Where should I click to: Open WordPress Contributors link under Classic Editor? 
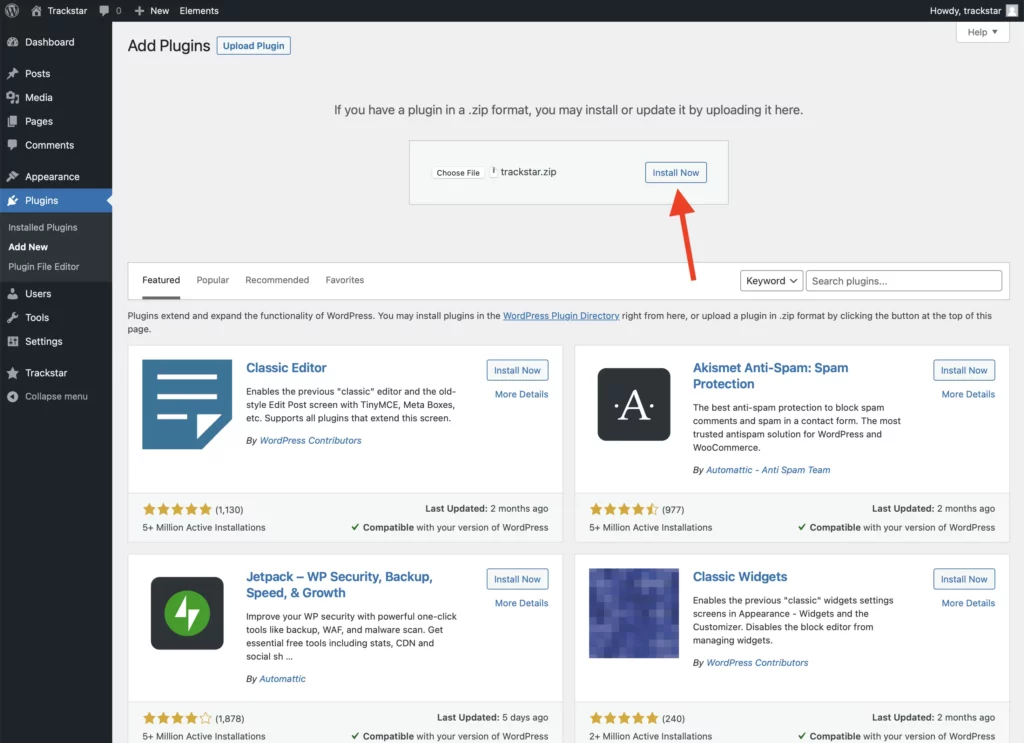pos(310,440)
